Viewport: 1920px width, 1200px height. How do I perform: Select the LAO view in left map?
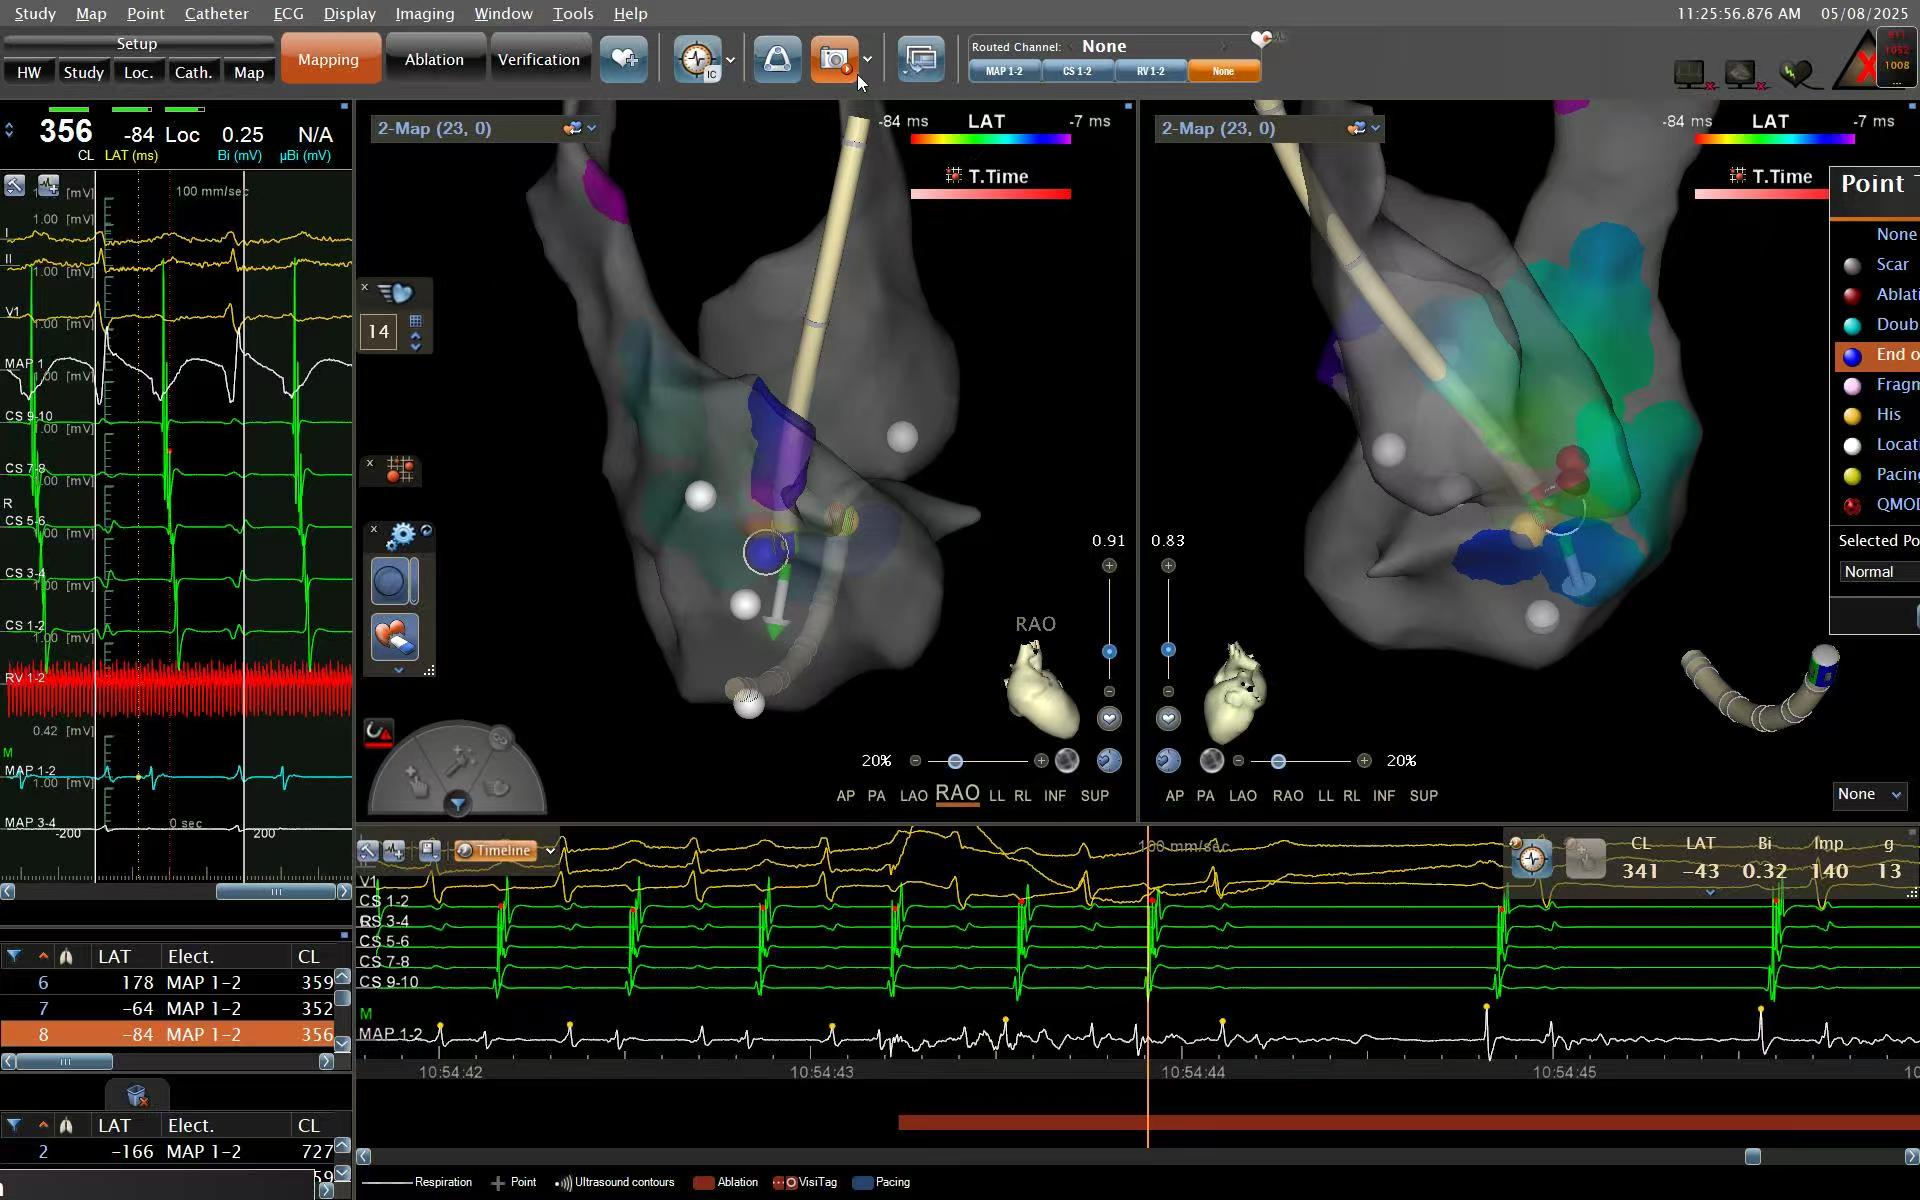click(x=913, y=796)
